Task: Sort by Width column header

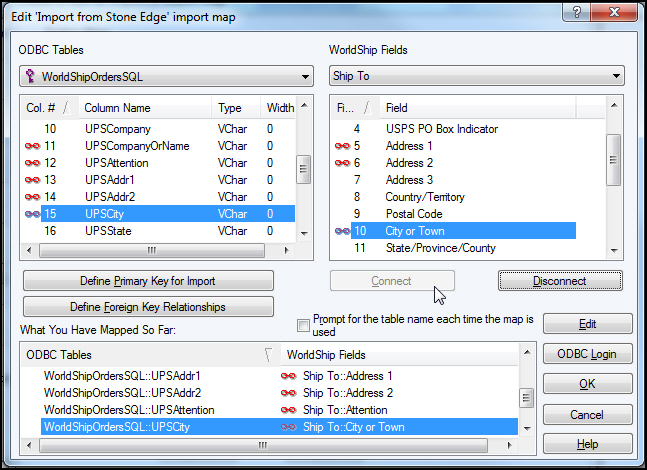Action: [x=279, y=108]
